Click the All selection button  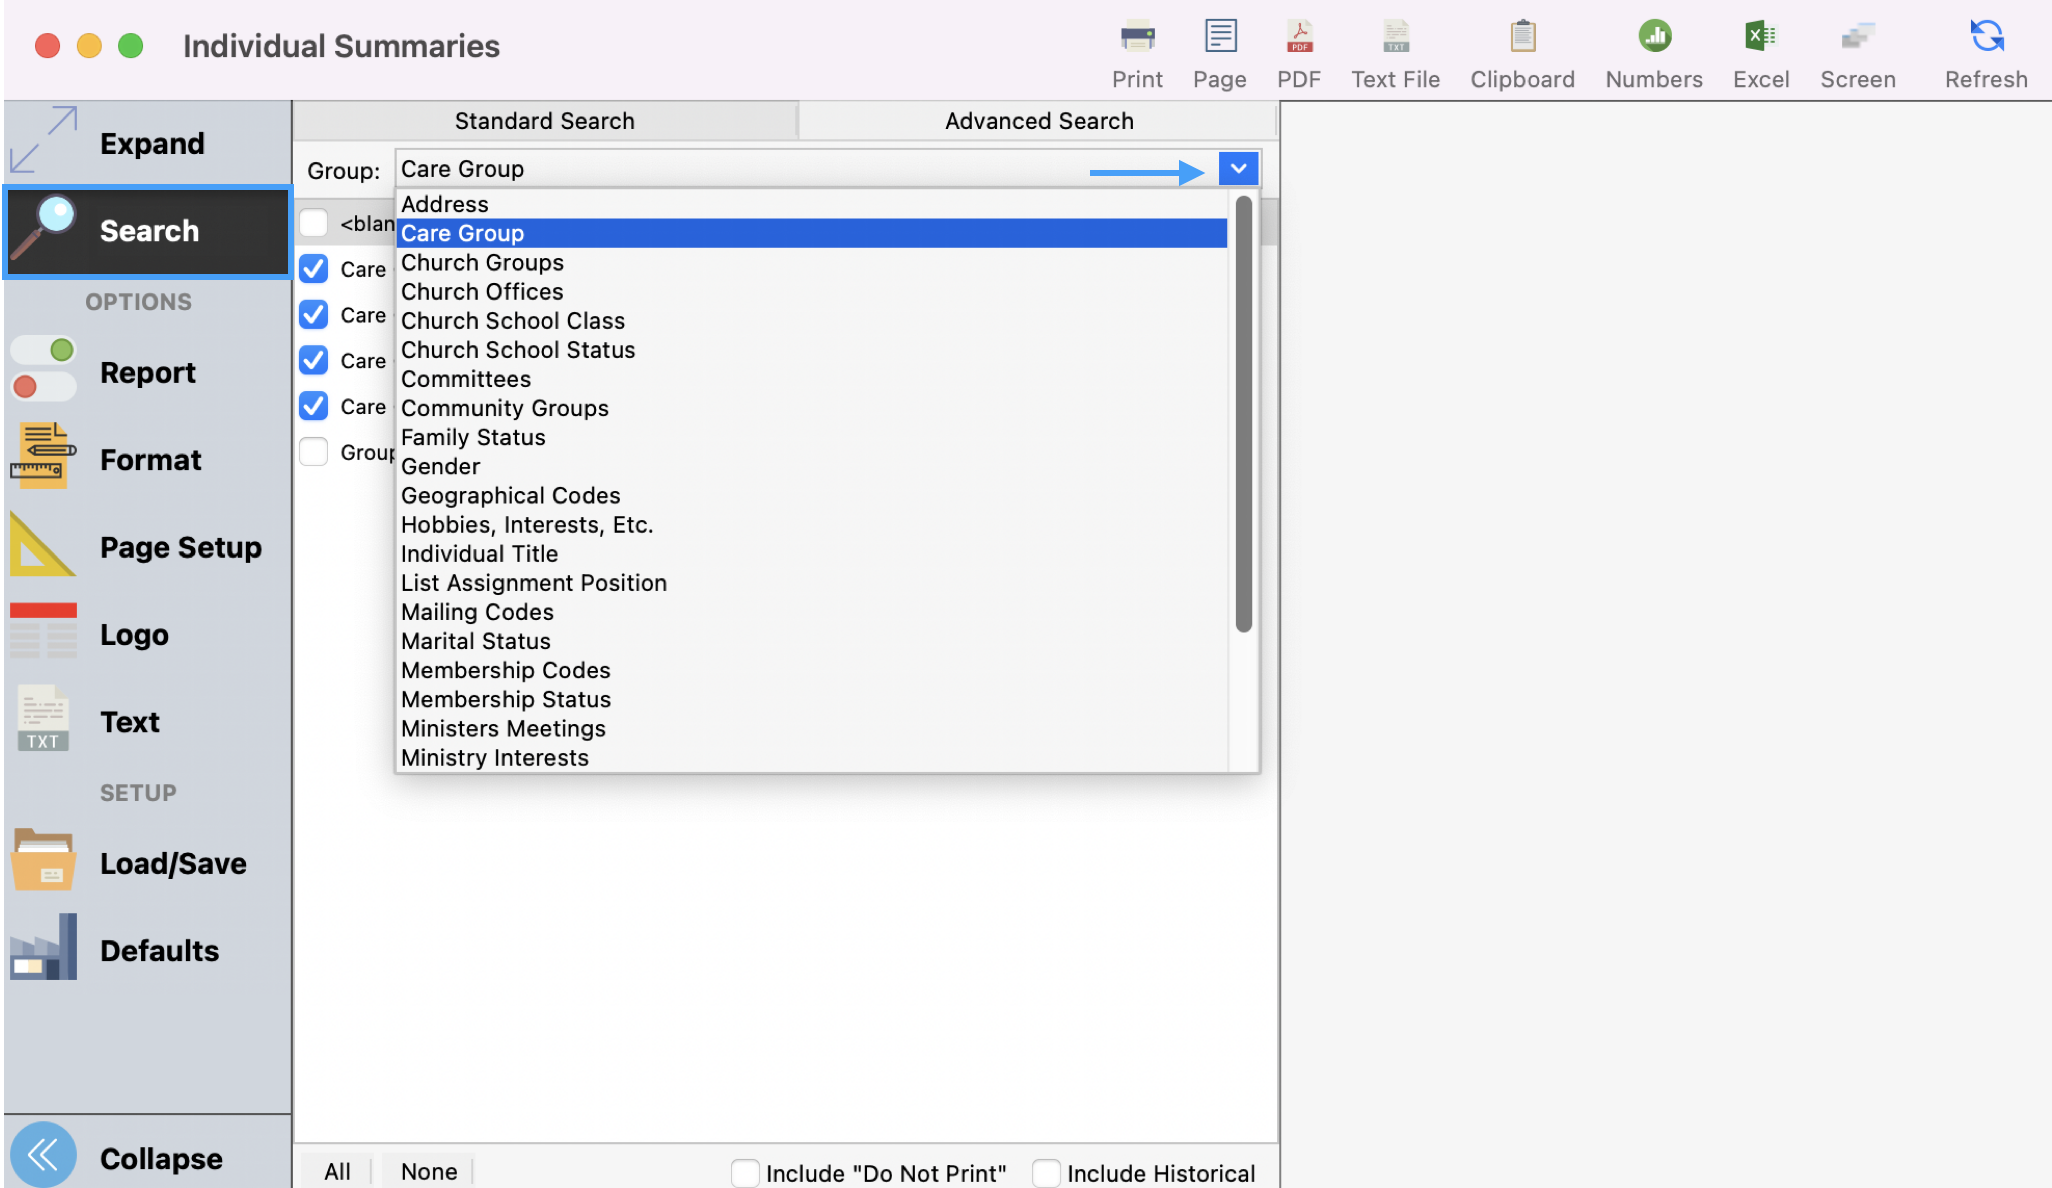point(336,1170)
